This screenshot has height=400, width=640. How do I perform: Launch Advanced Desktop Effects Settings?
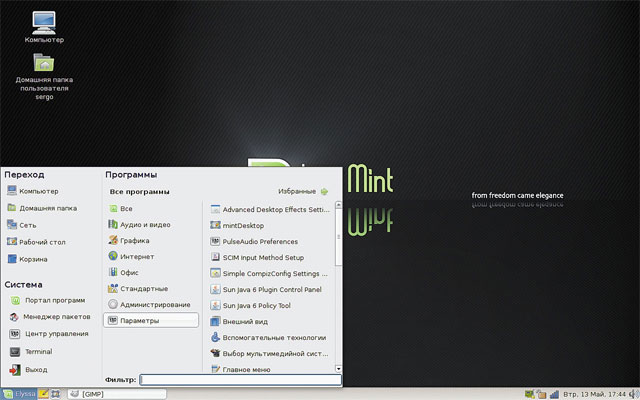click(x=270, y=209)
